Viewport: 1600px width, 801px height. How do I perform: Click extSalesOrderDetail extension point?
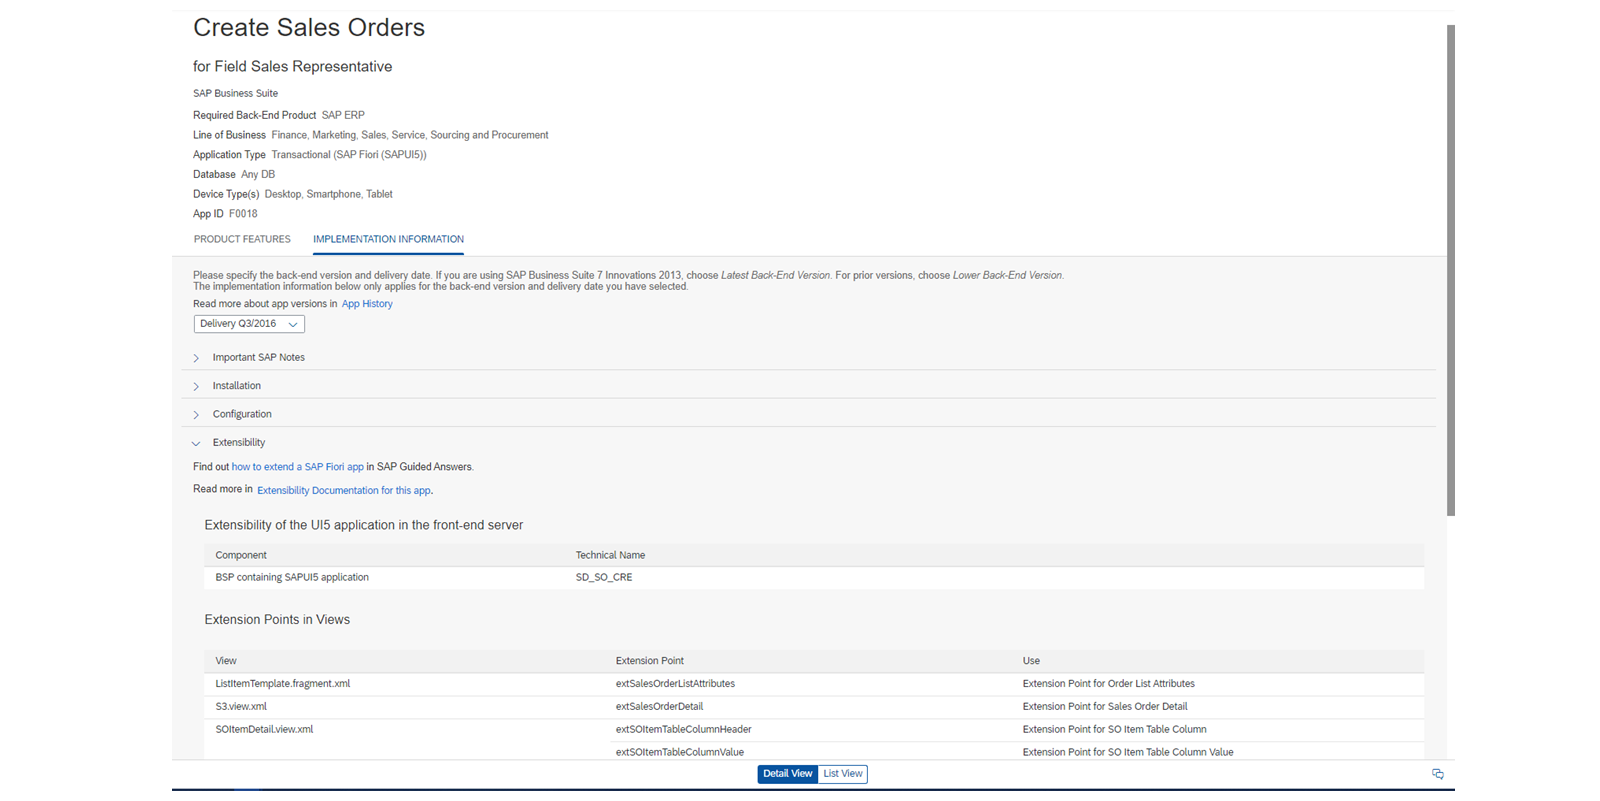click(659, 706)
